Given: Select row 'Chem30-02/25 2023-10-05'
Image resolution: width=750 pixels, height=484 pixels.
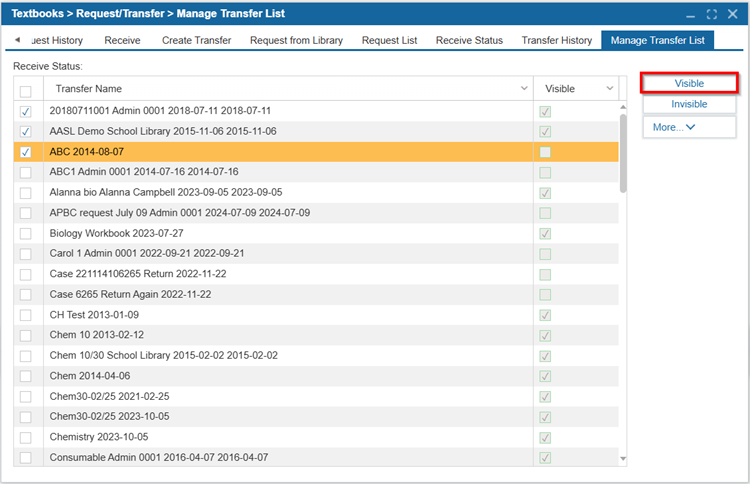Looking at the screenshot, I should tap(316, 417).
